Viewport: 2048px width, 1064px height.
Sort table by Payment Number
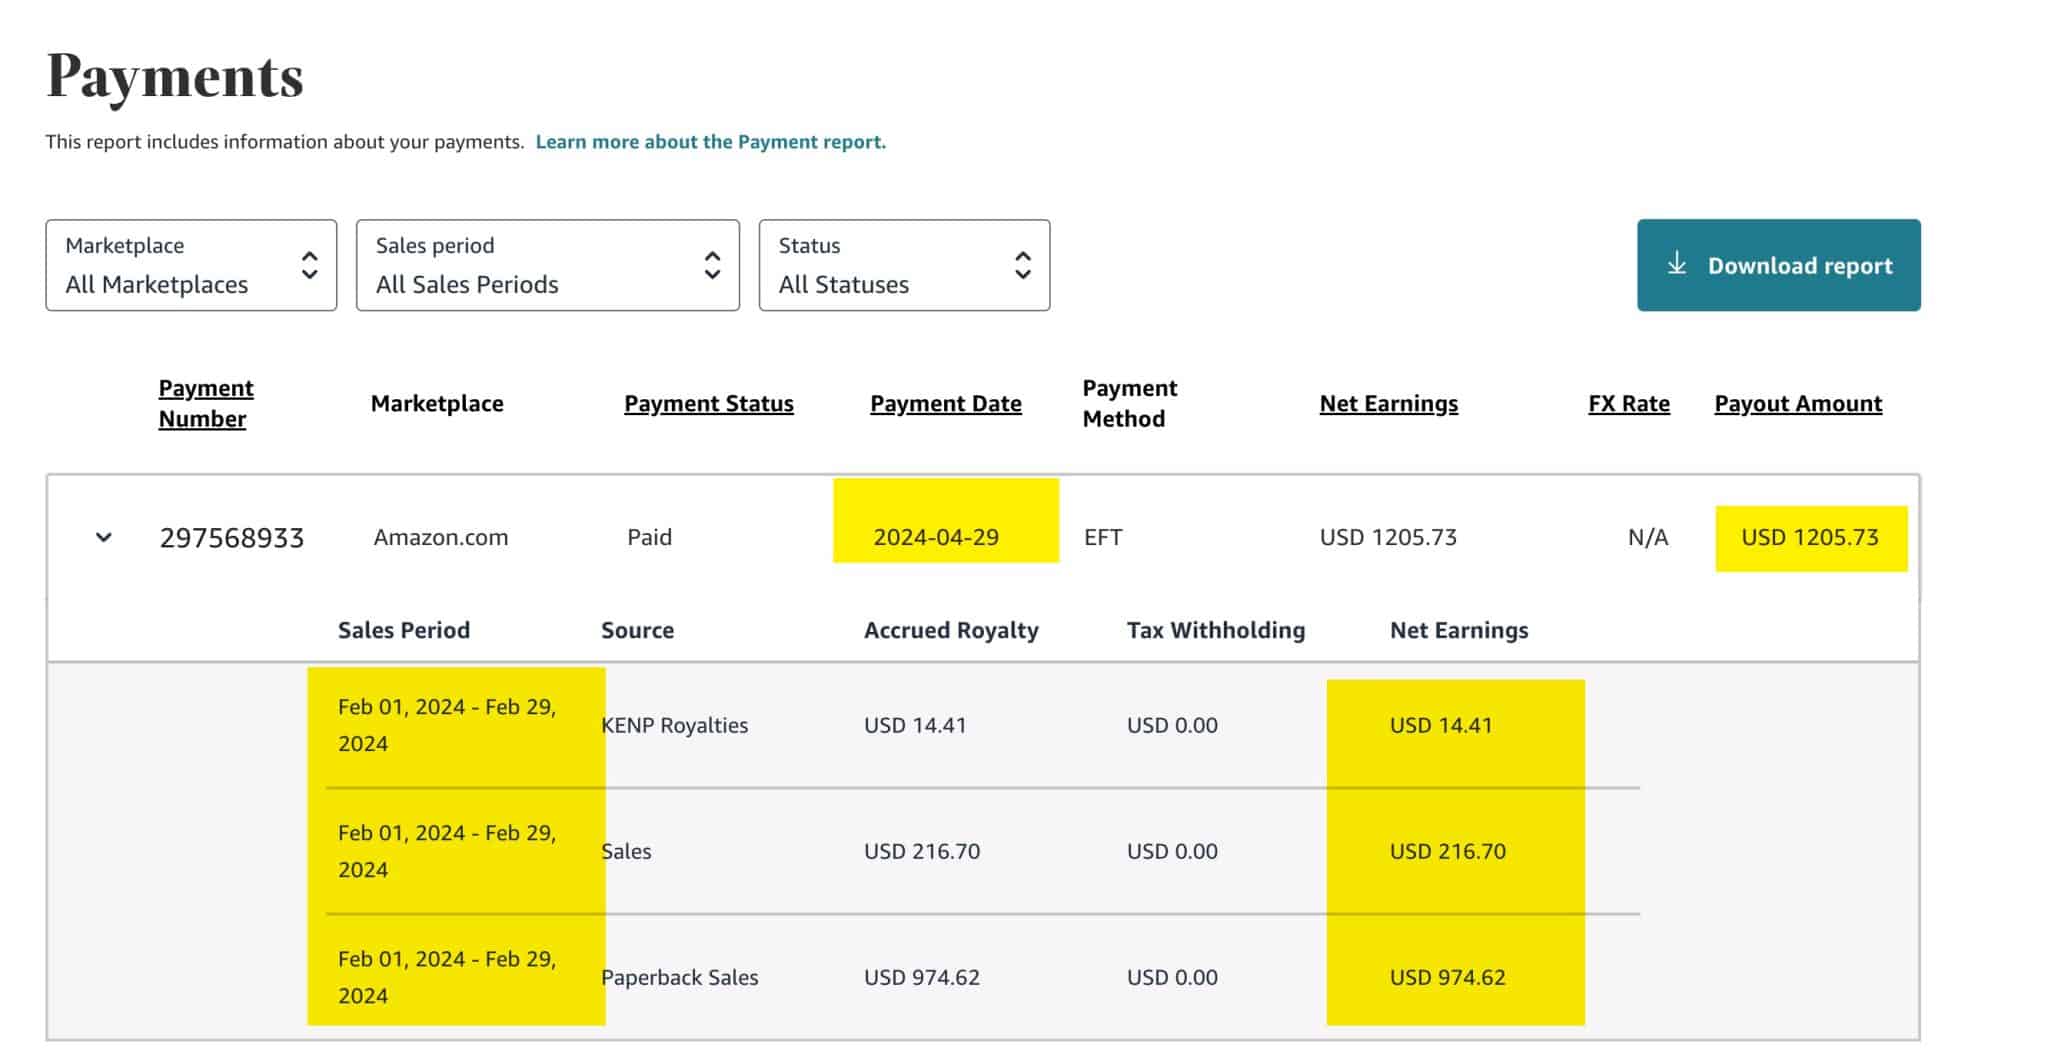click(x=205, y=402)
